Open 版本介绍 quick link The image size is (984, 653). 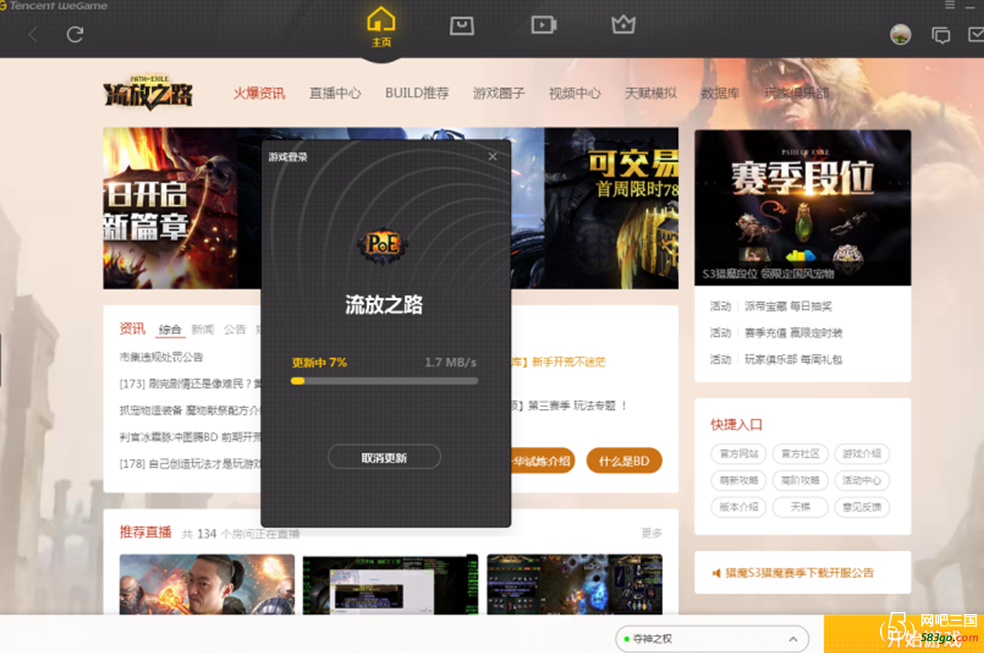coord(739,507)
